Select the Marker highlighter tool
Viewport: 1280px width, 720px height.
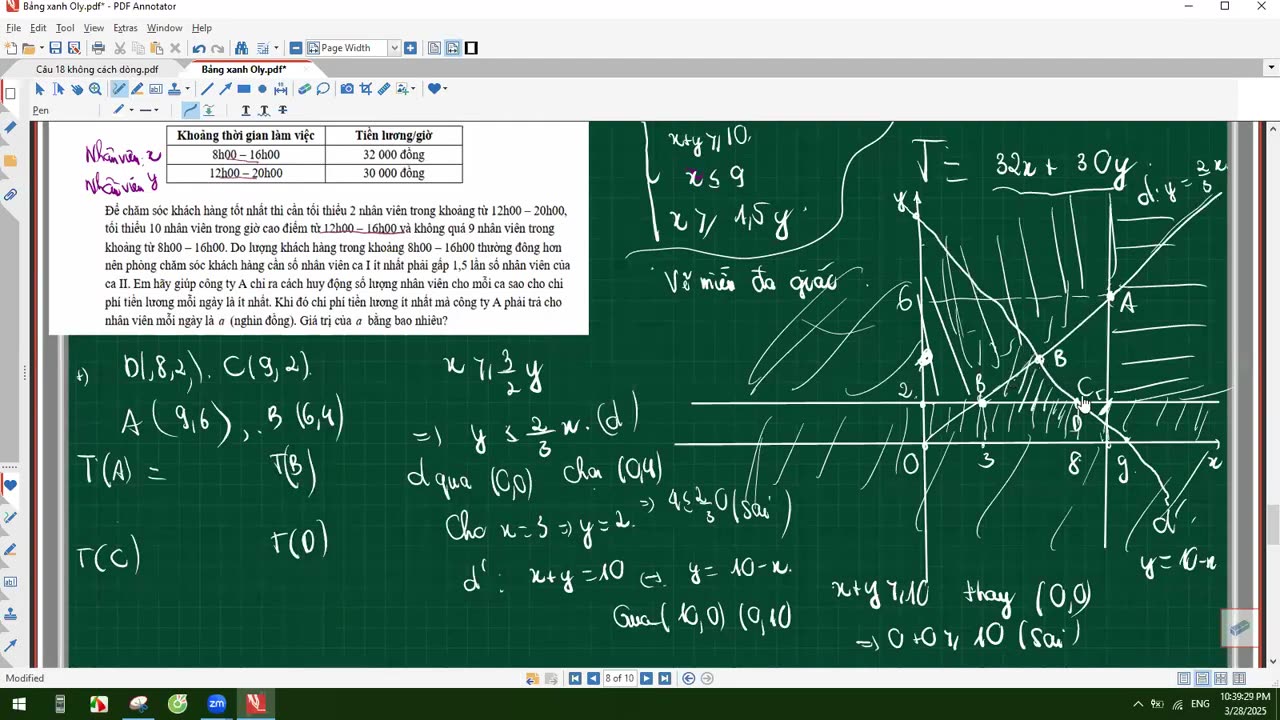tap(137, 89)
